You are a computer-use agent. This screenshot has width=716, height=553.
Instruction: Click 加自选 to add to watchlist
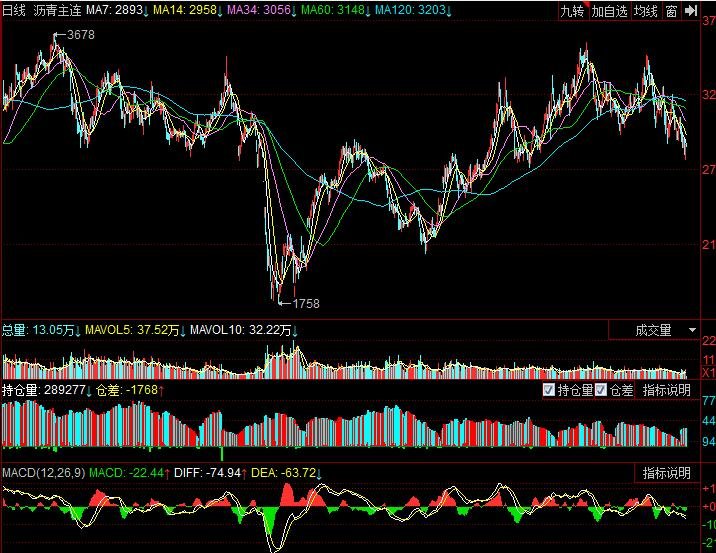608,11
